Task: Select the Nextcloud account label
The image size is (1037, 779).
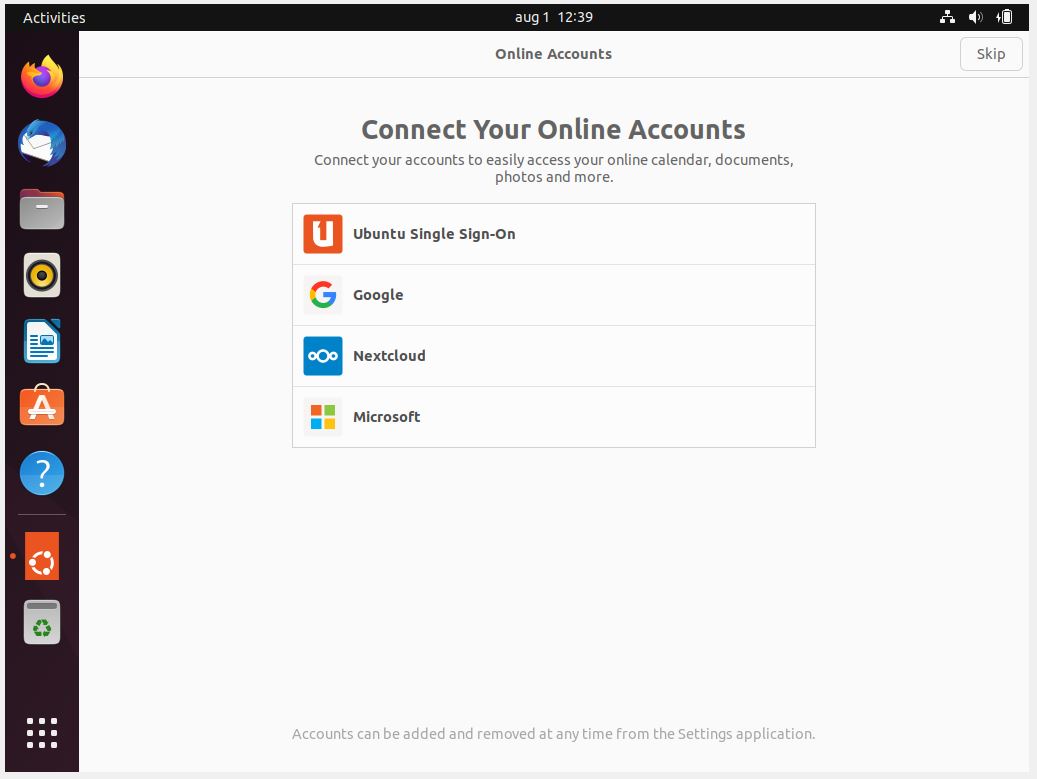Action: coord(389,356)
